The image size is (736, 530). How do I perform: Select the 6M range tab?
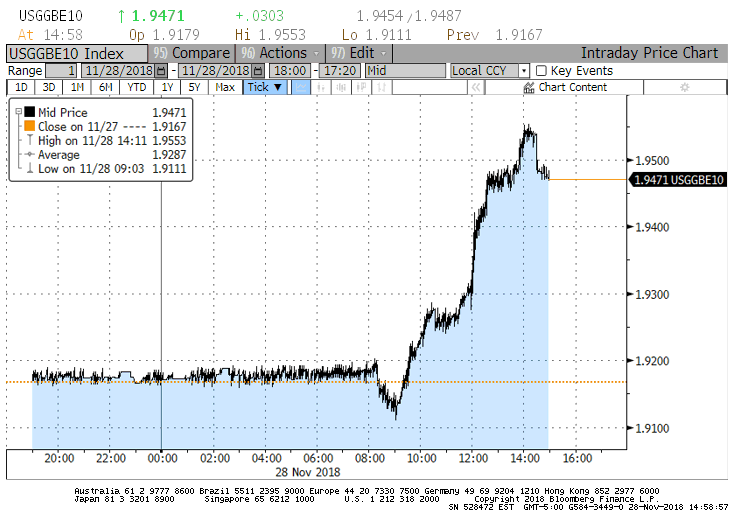coord(106,87)
